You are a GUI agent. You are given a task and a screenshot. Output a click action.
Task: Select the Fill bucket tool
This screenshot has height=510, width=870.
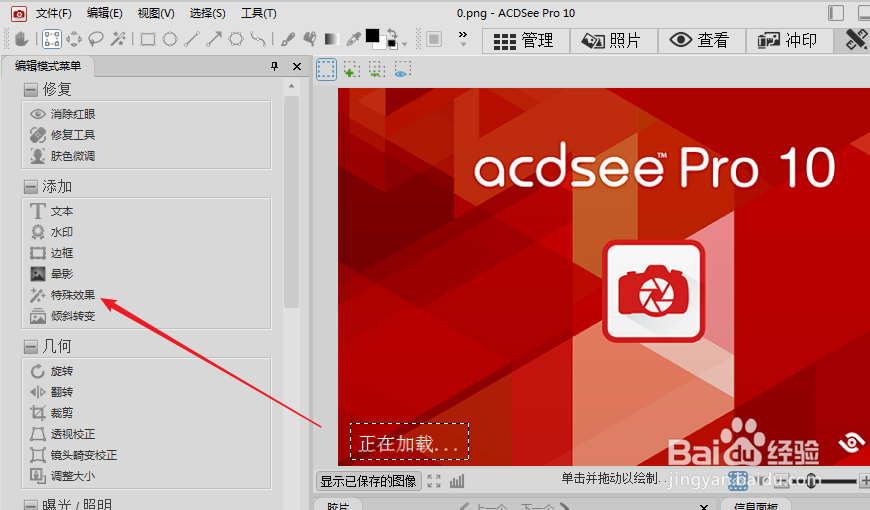click(310, 39)
